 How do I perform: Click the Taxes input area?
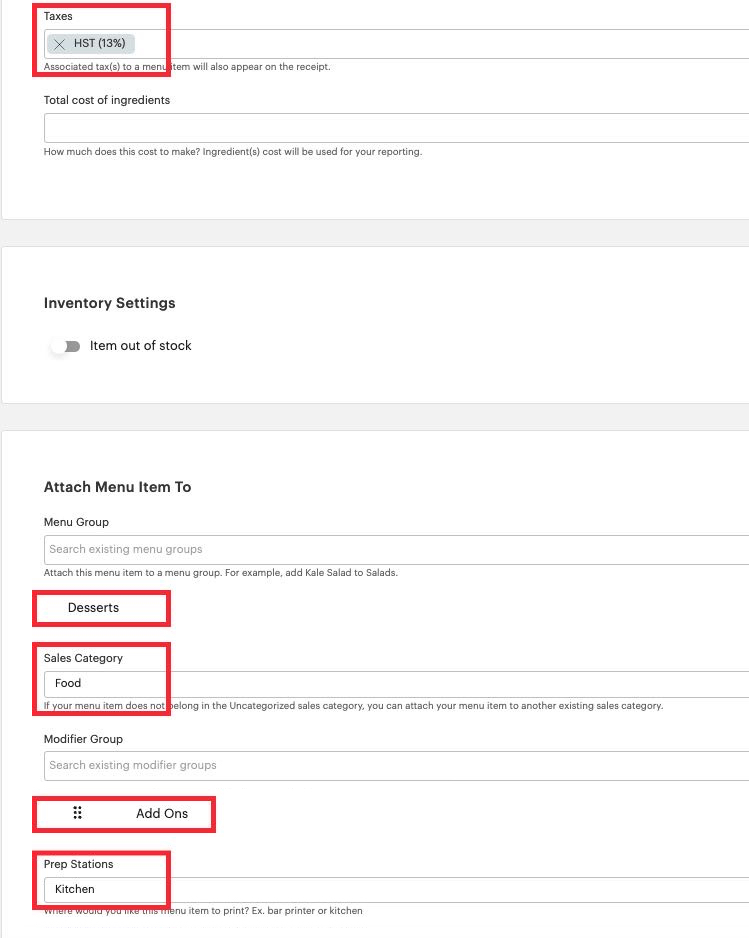300,43
